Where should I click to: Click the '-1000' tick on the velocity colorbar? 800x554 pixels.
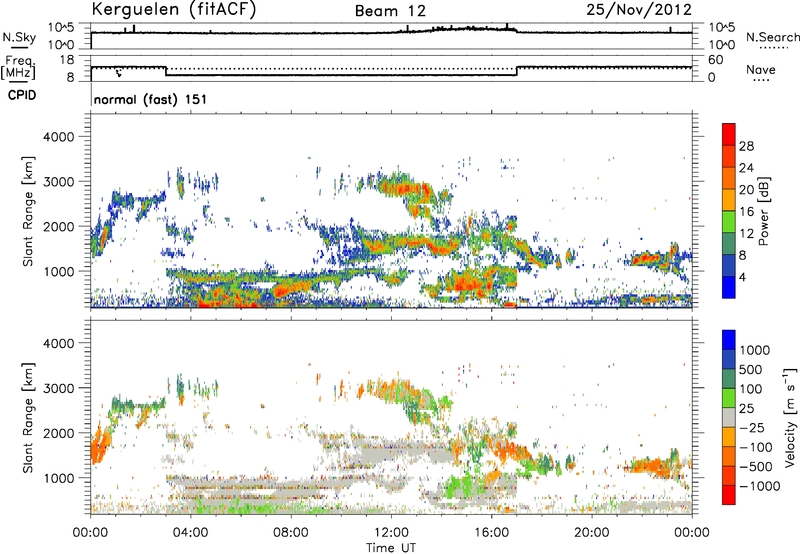[x=759, y=486]
